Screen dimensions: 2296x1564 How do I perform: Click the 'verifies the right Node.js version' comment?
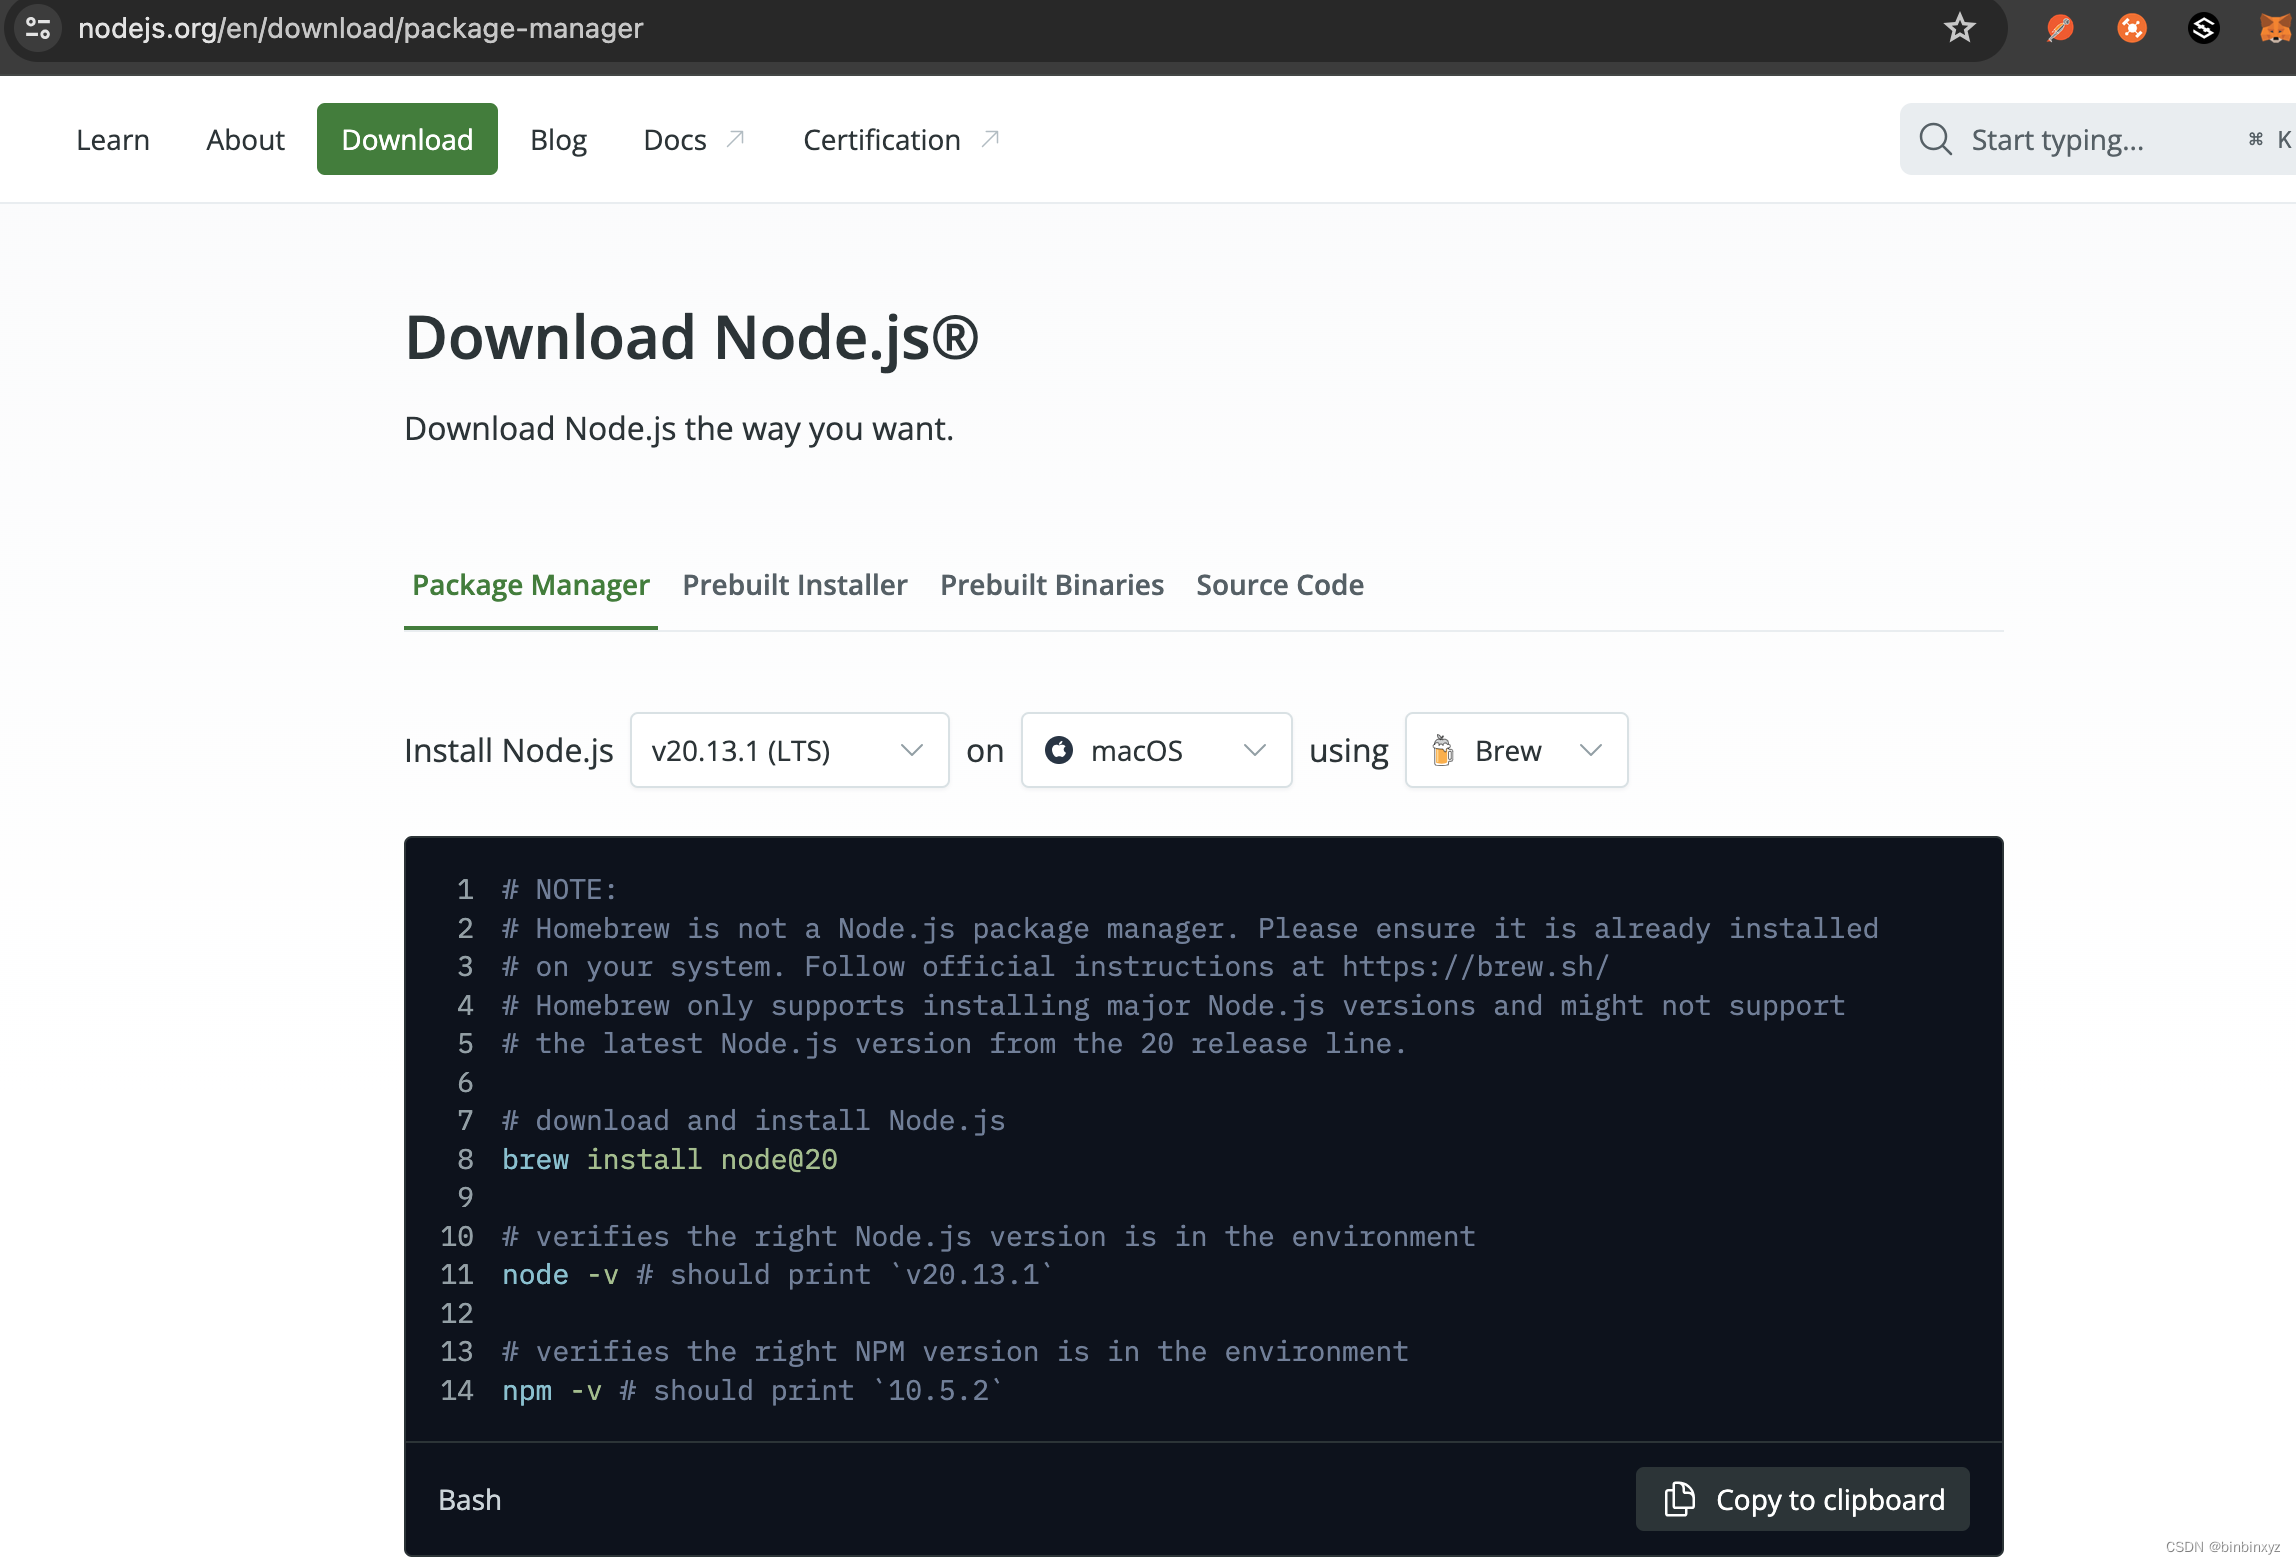click(989, 1237)
